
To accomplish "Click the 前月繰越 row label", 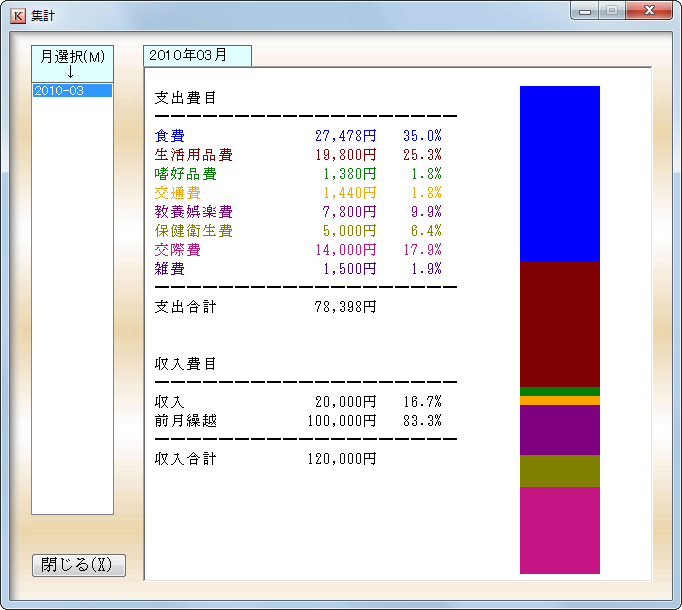I will point(186,421).
